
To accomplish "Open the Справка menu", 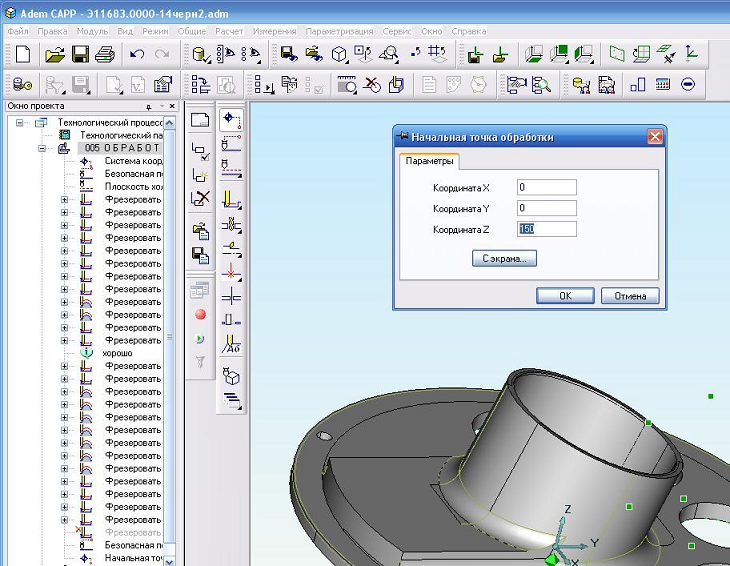I will pyautogui.click(x=469, y=31).
